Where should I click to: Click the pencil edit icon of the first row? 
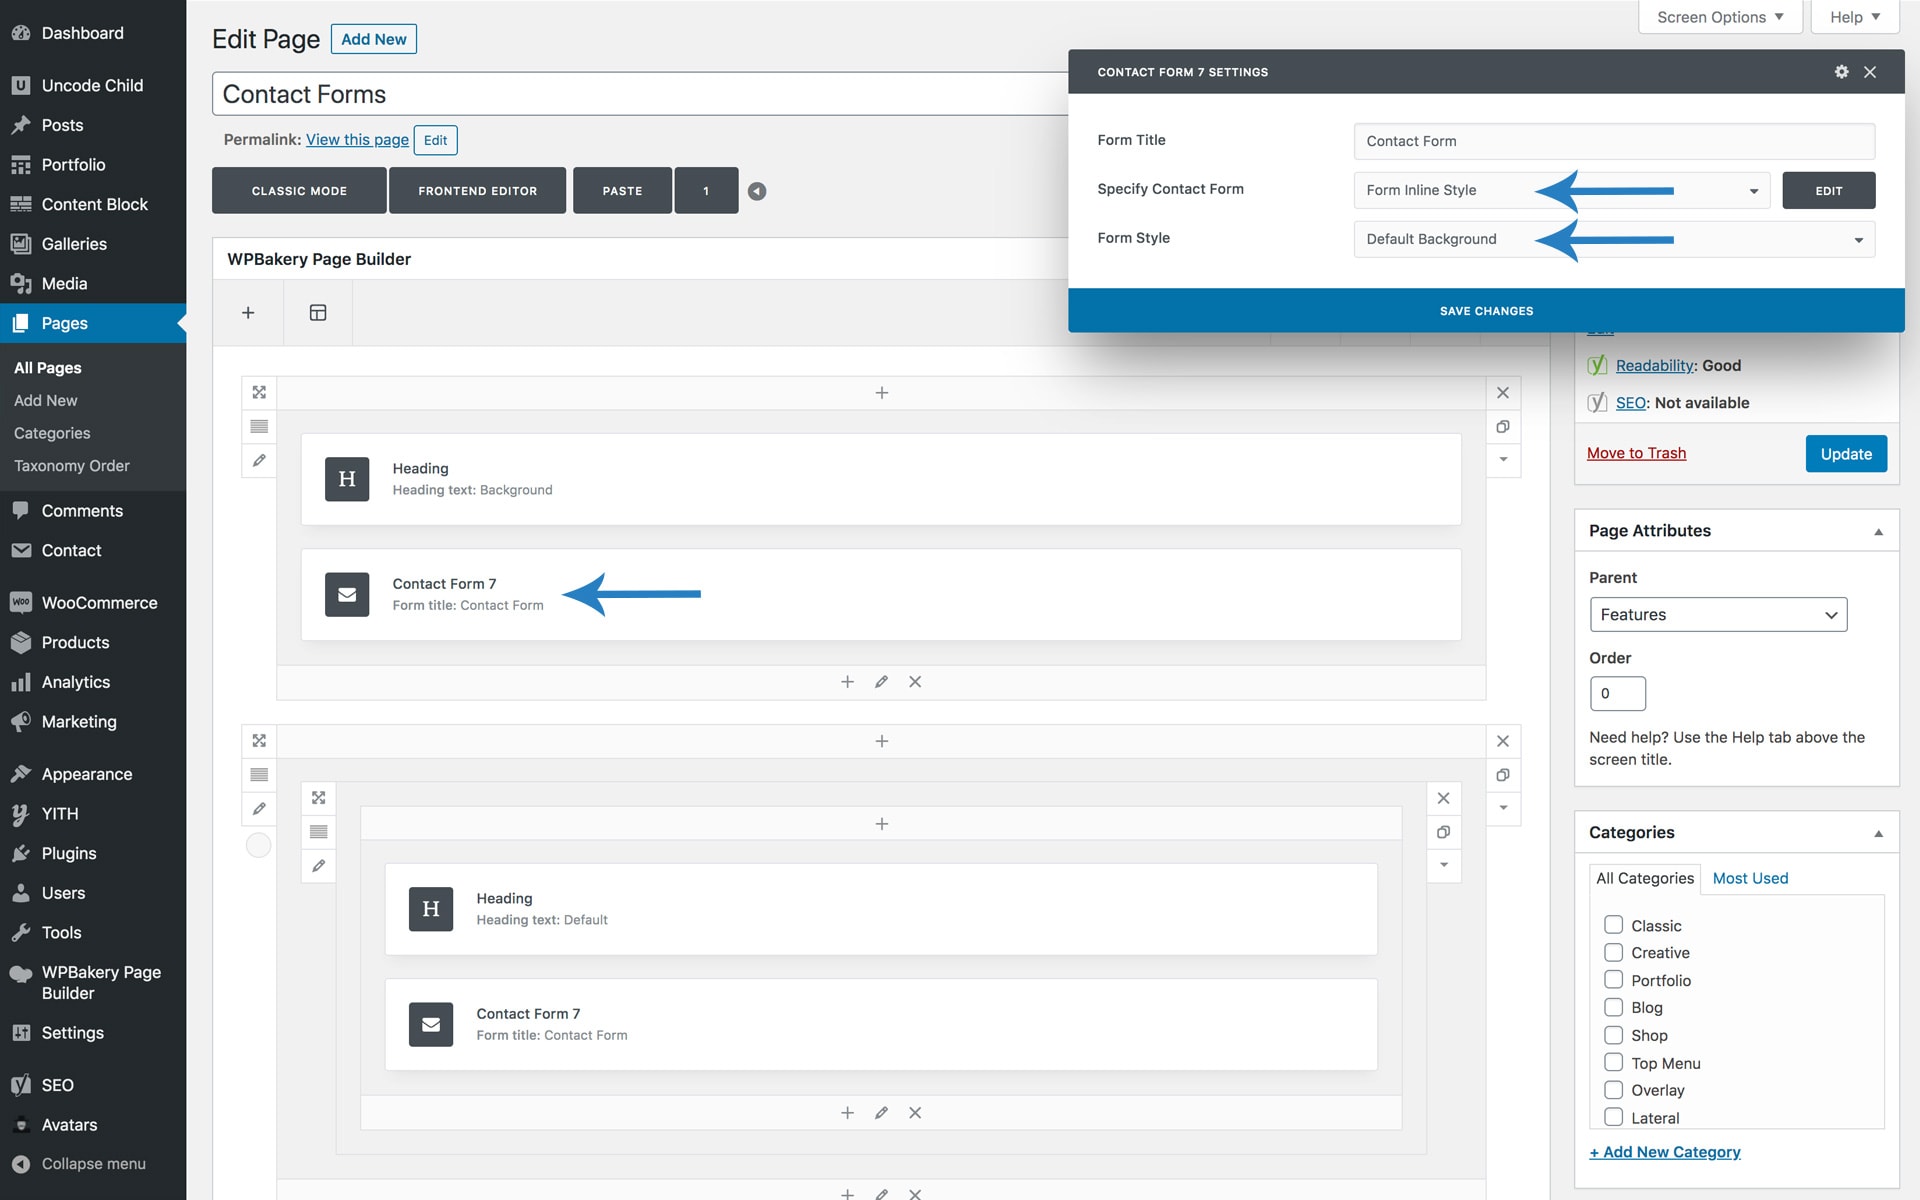[x=259, y=460]
